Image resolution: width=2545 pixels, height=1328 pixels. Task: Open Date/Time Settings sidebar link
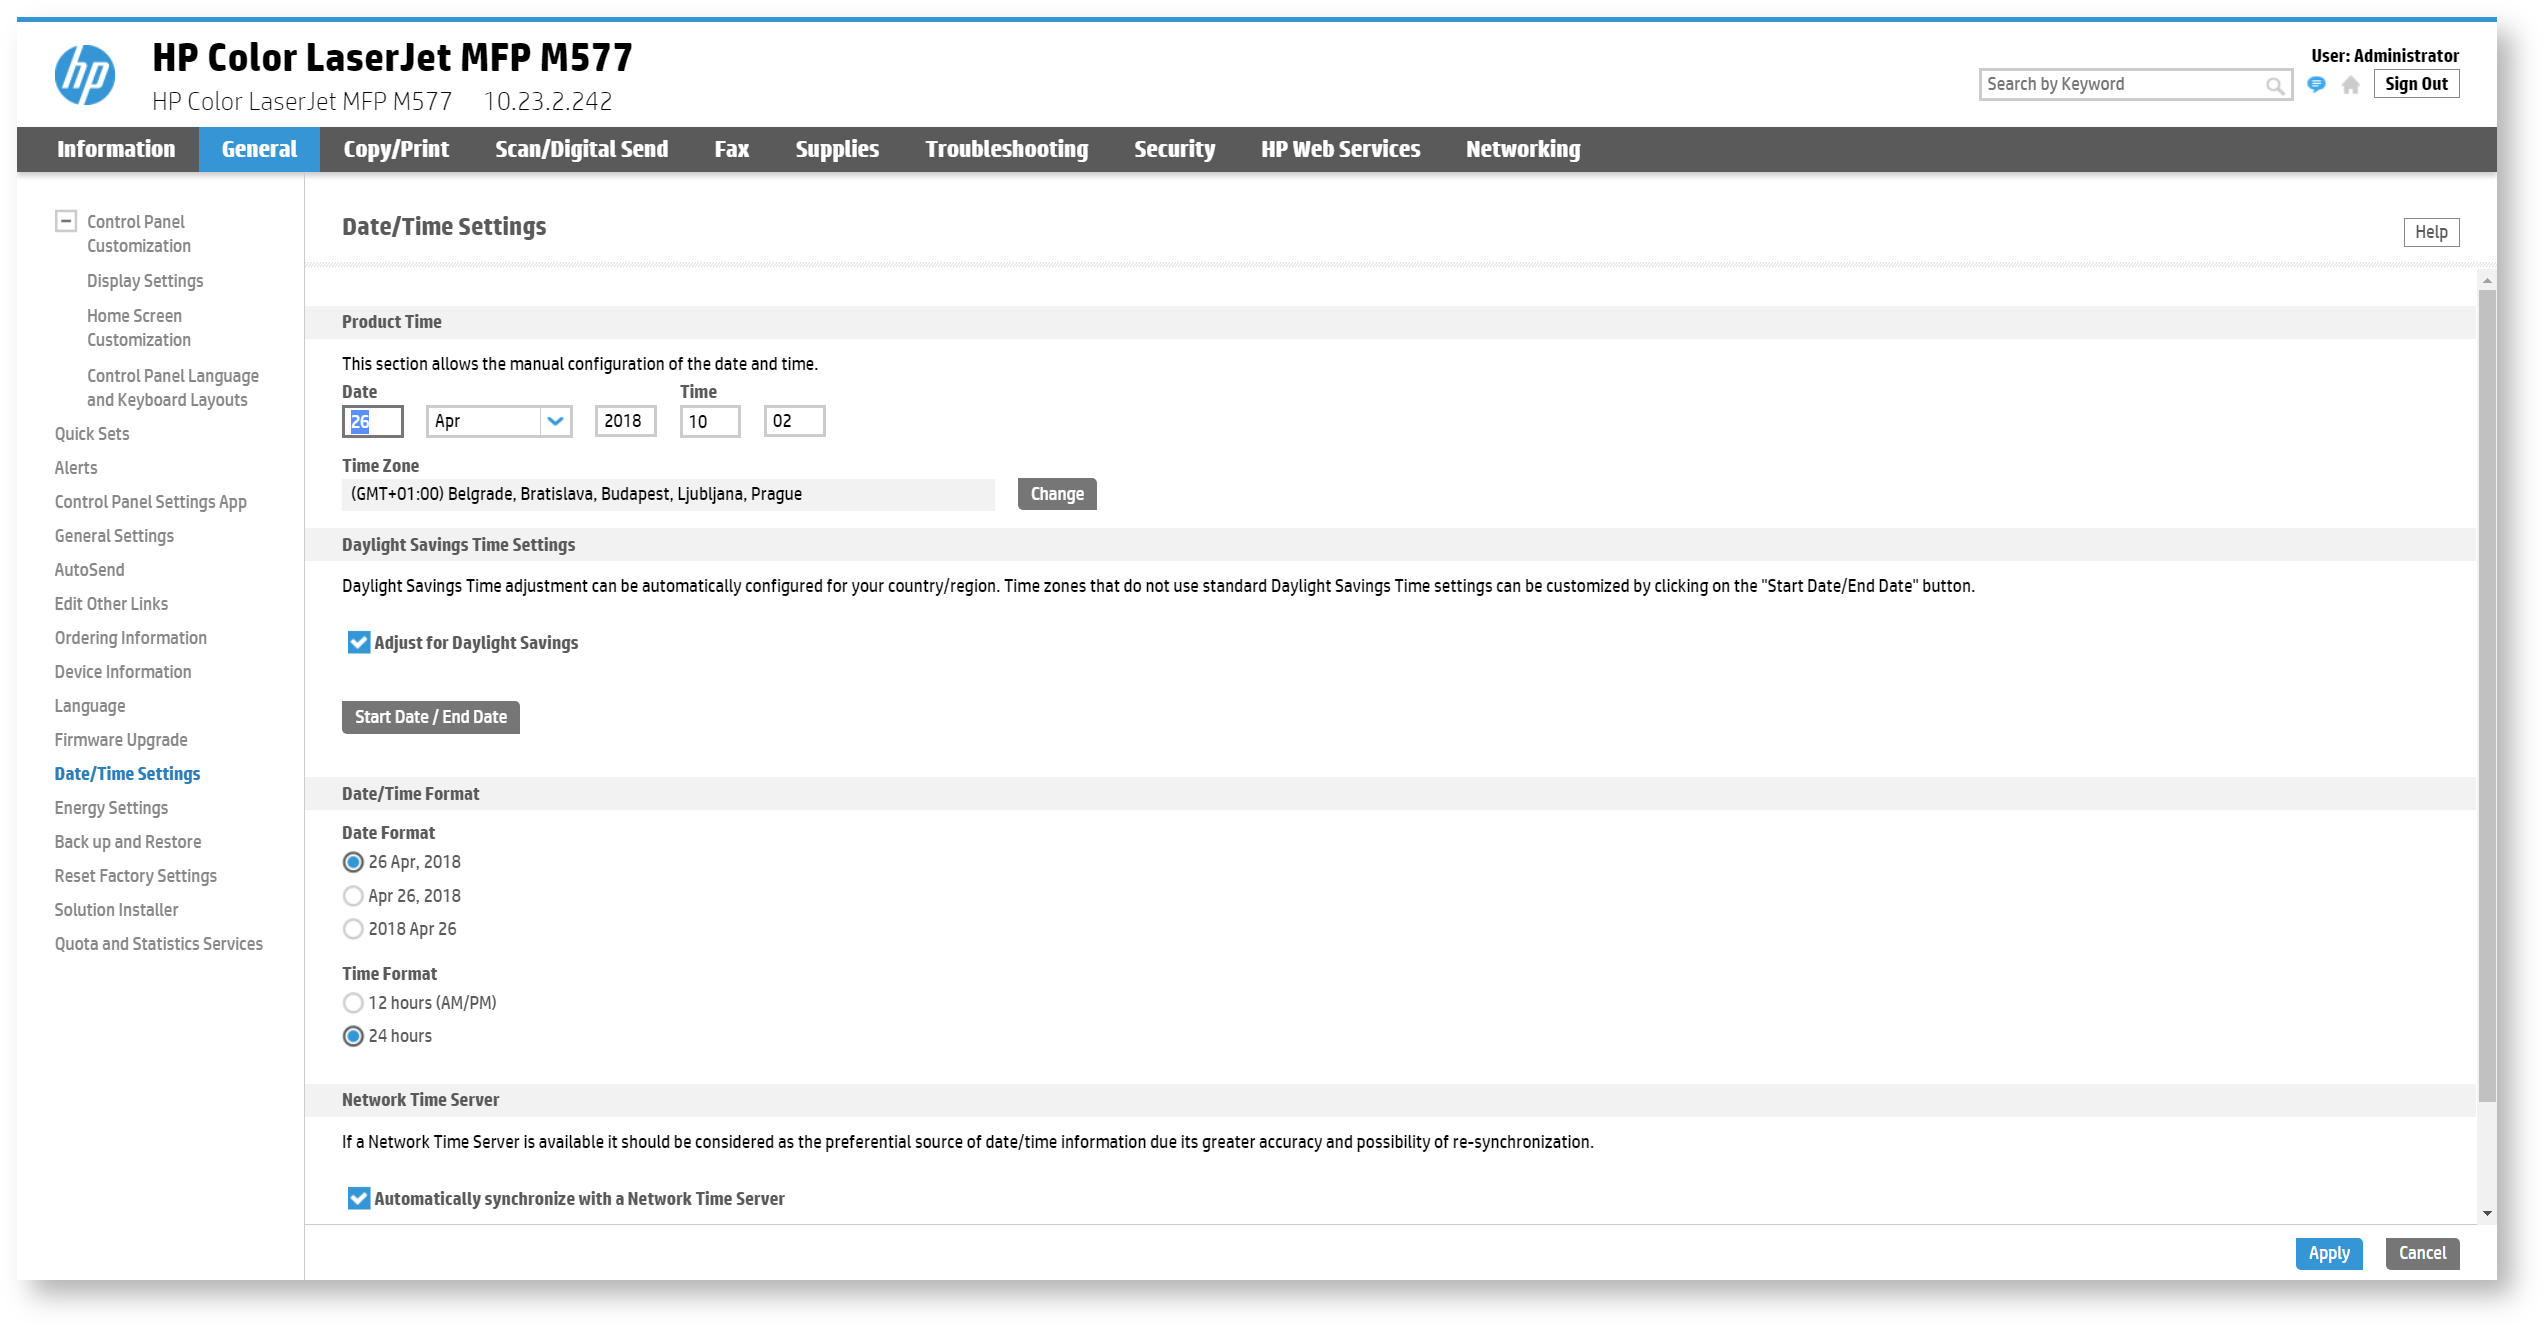click(x=128, y=774)
